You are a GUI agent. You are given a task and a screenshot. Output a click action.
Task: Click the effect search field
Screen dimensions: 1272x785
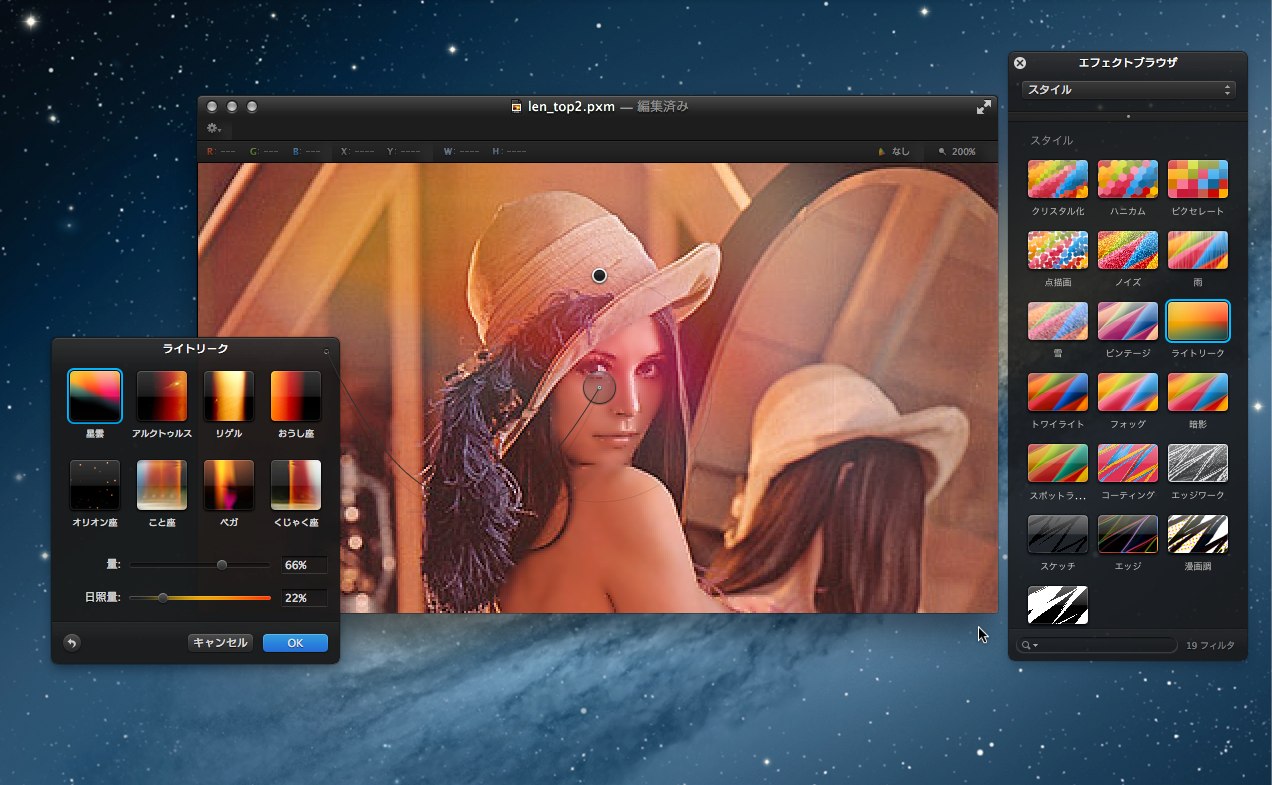click(x=1097, y=646)
